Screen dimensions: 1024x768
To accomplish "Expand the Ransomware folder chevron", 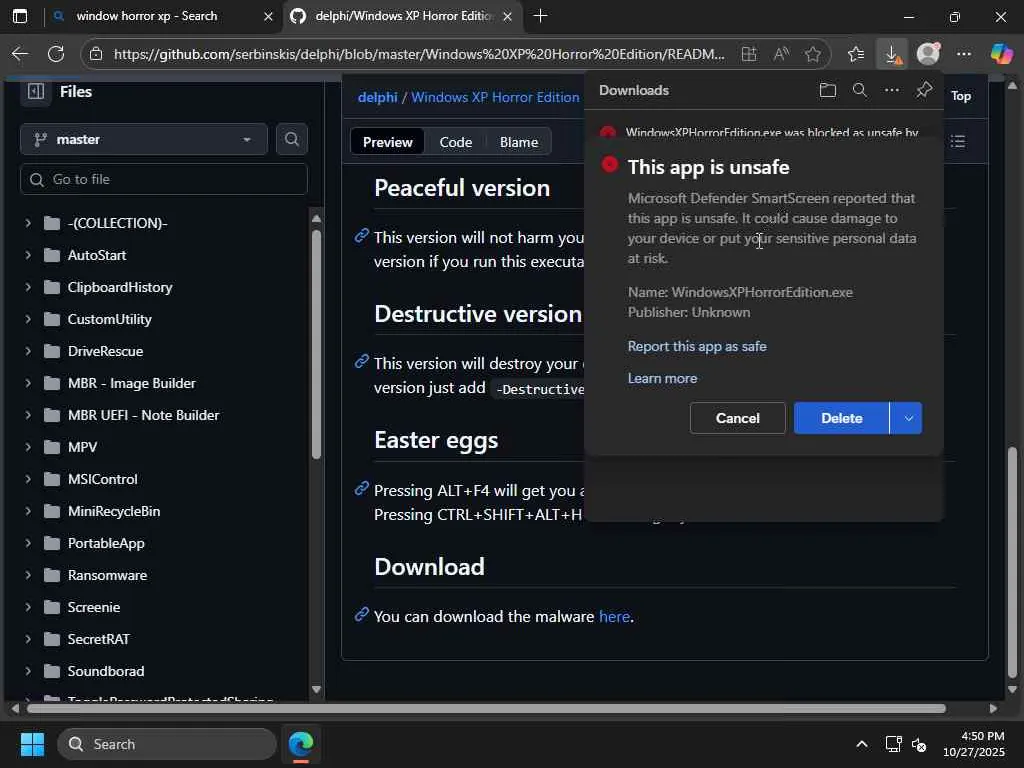I will (x=27, y=575).
